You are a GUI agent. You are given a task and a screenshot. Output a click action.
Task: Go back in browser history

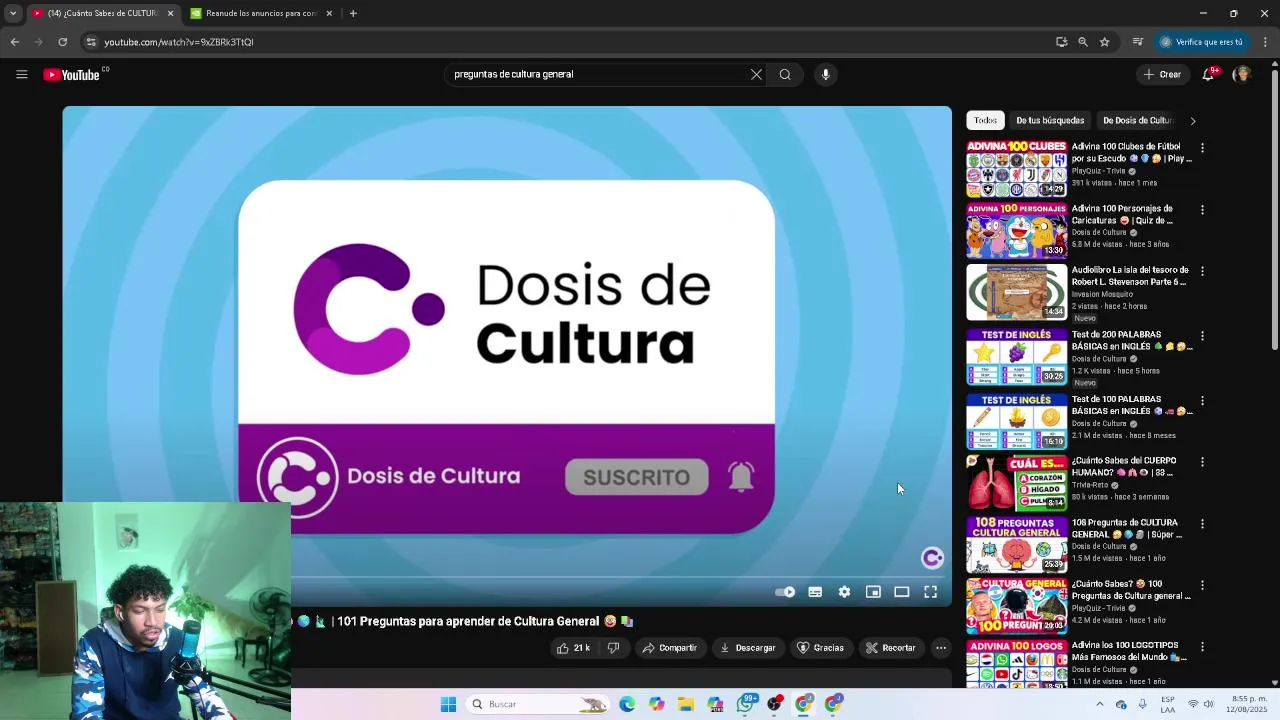[14, 42]
